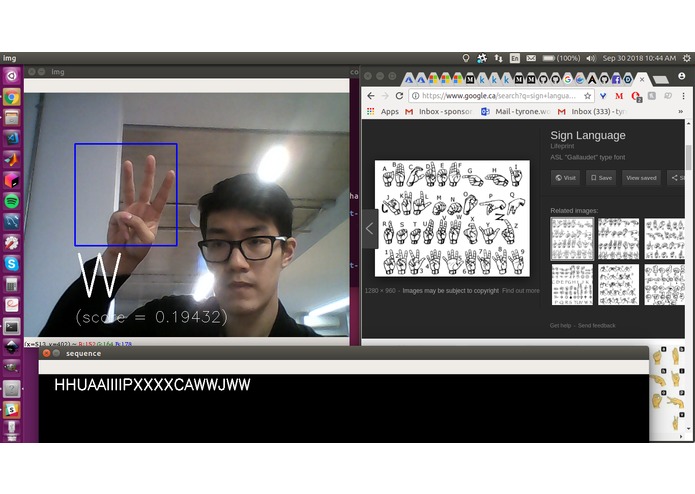695x494 pixels.
Task: Open the Terminal from the dock
Action: pyautogui.click(x=12, y=327)
